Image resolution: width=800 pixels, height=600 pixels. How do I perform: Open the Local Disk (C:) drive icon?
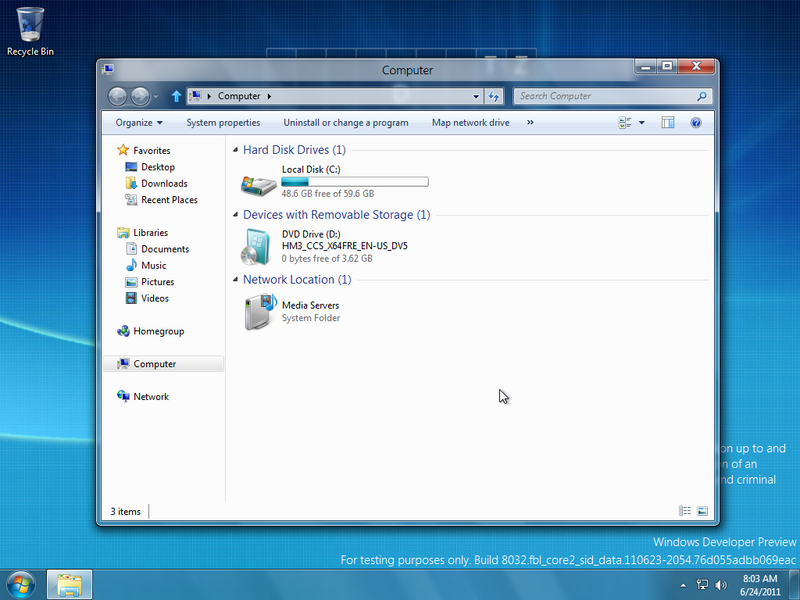[x=259, y=183]
